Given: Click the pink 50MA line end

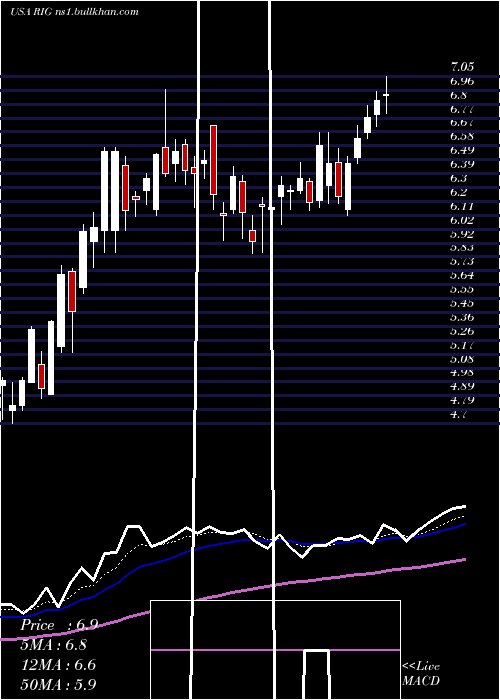Looking at the screenshot, I should tap(464, 560).
